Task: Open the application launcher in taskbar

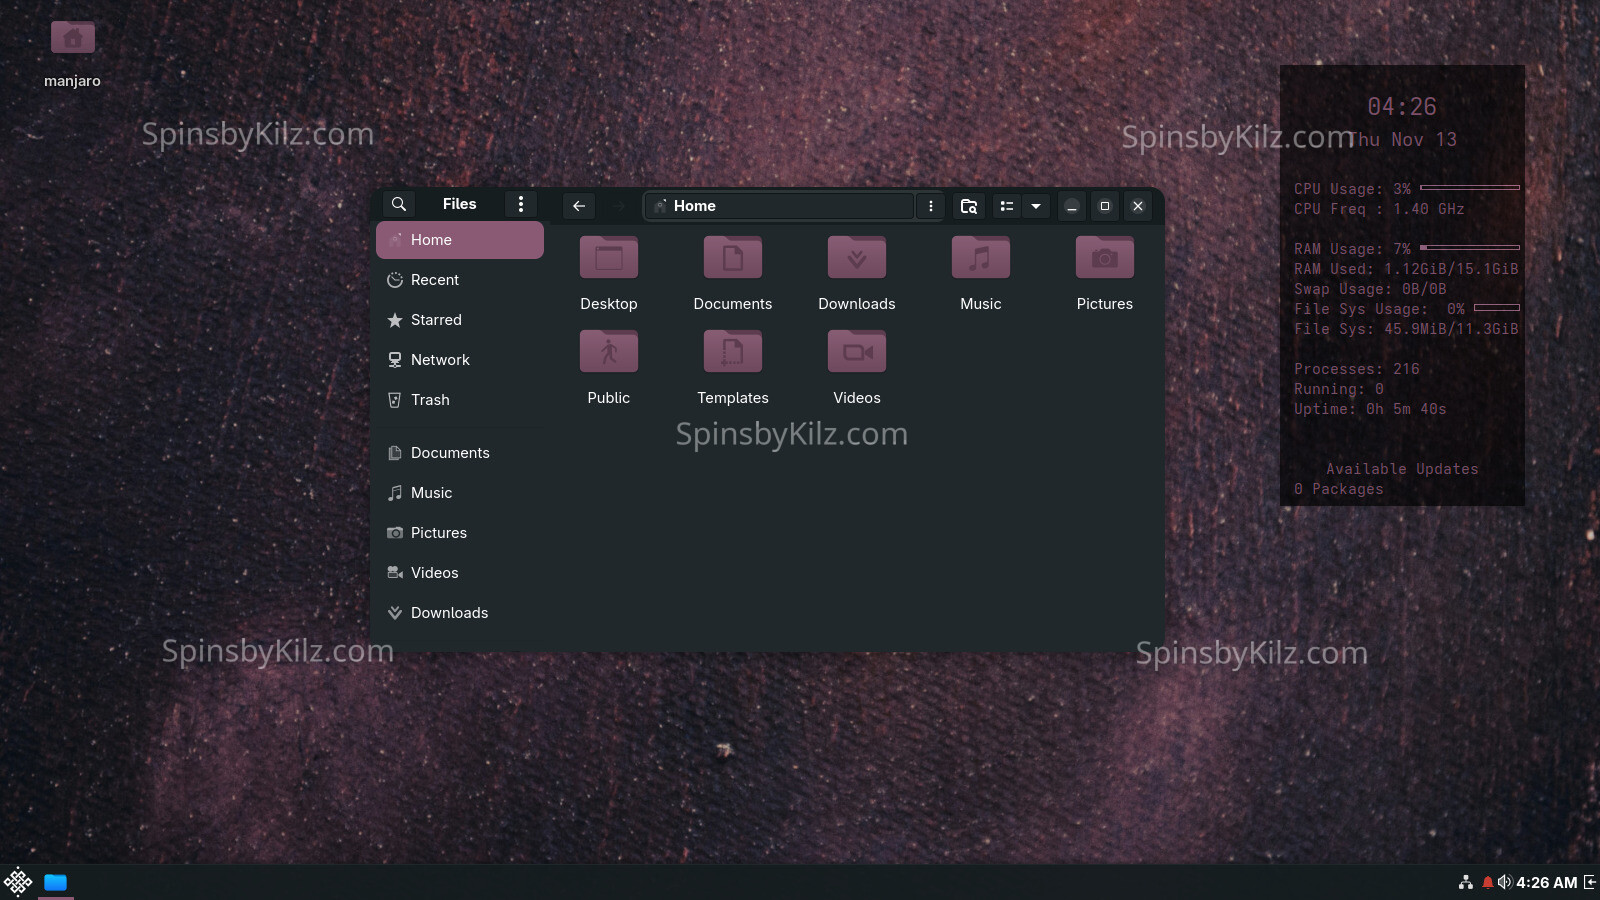Action: pyautogui.click(x=18, y=882)
